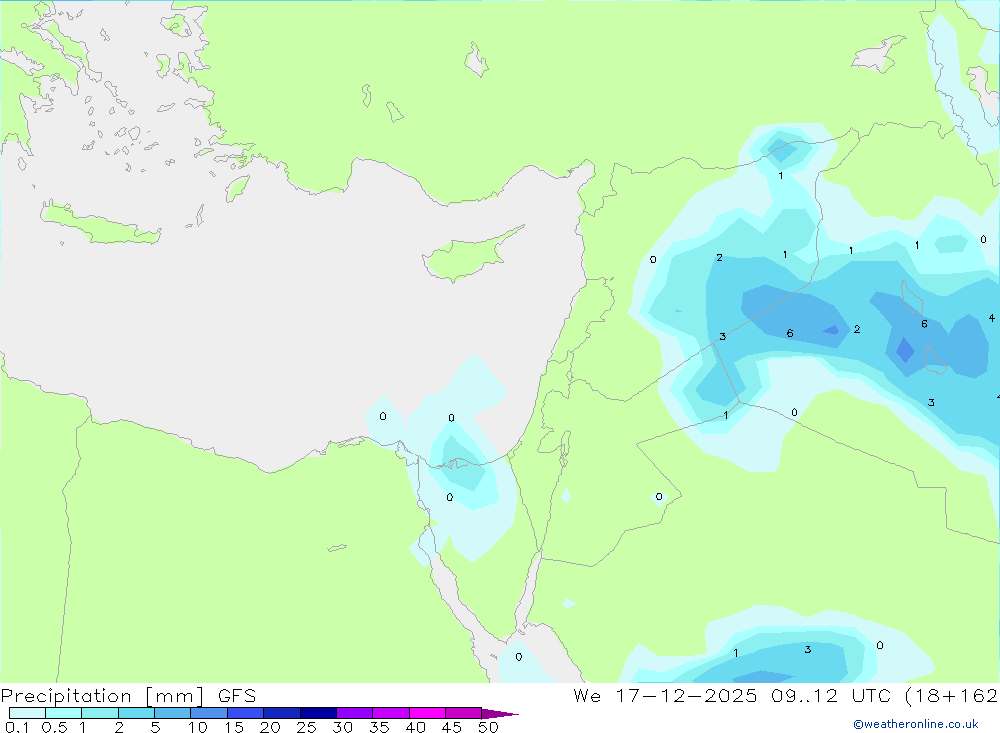Click the 0.1–0.5 mm legend color box
This screenshot has height=733, width=1000.
coord(27,713)
